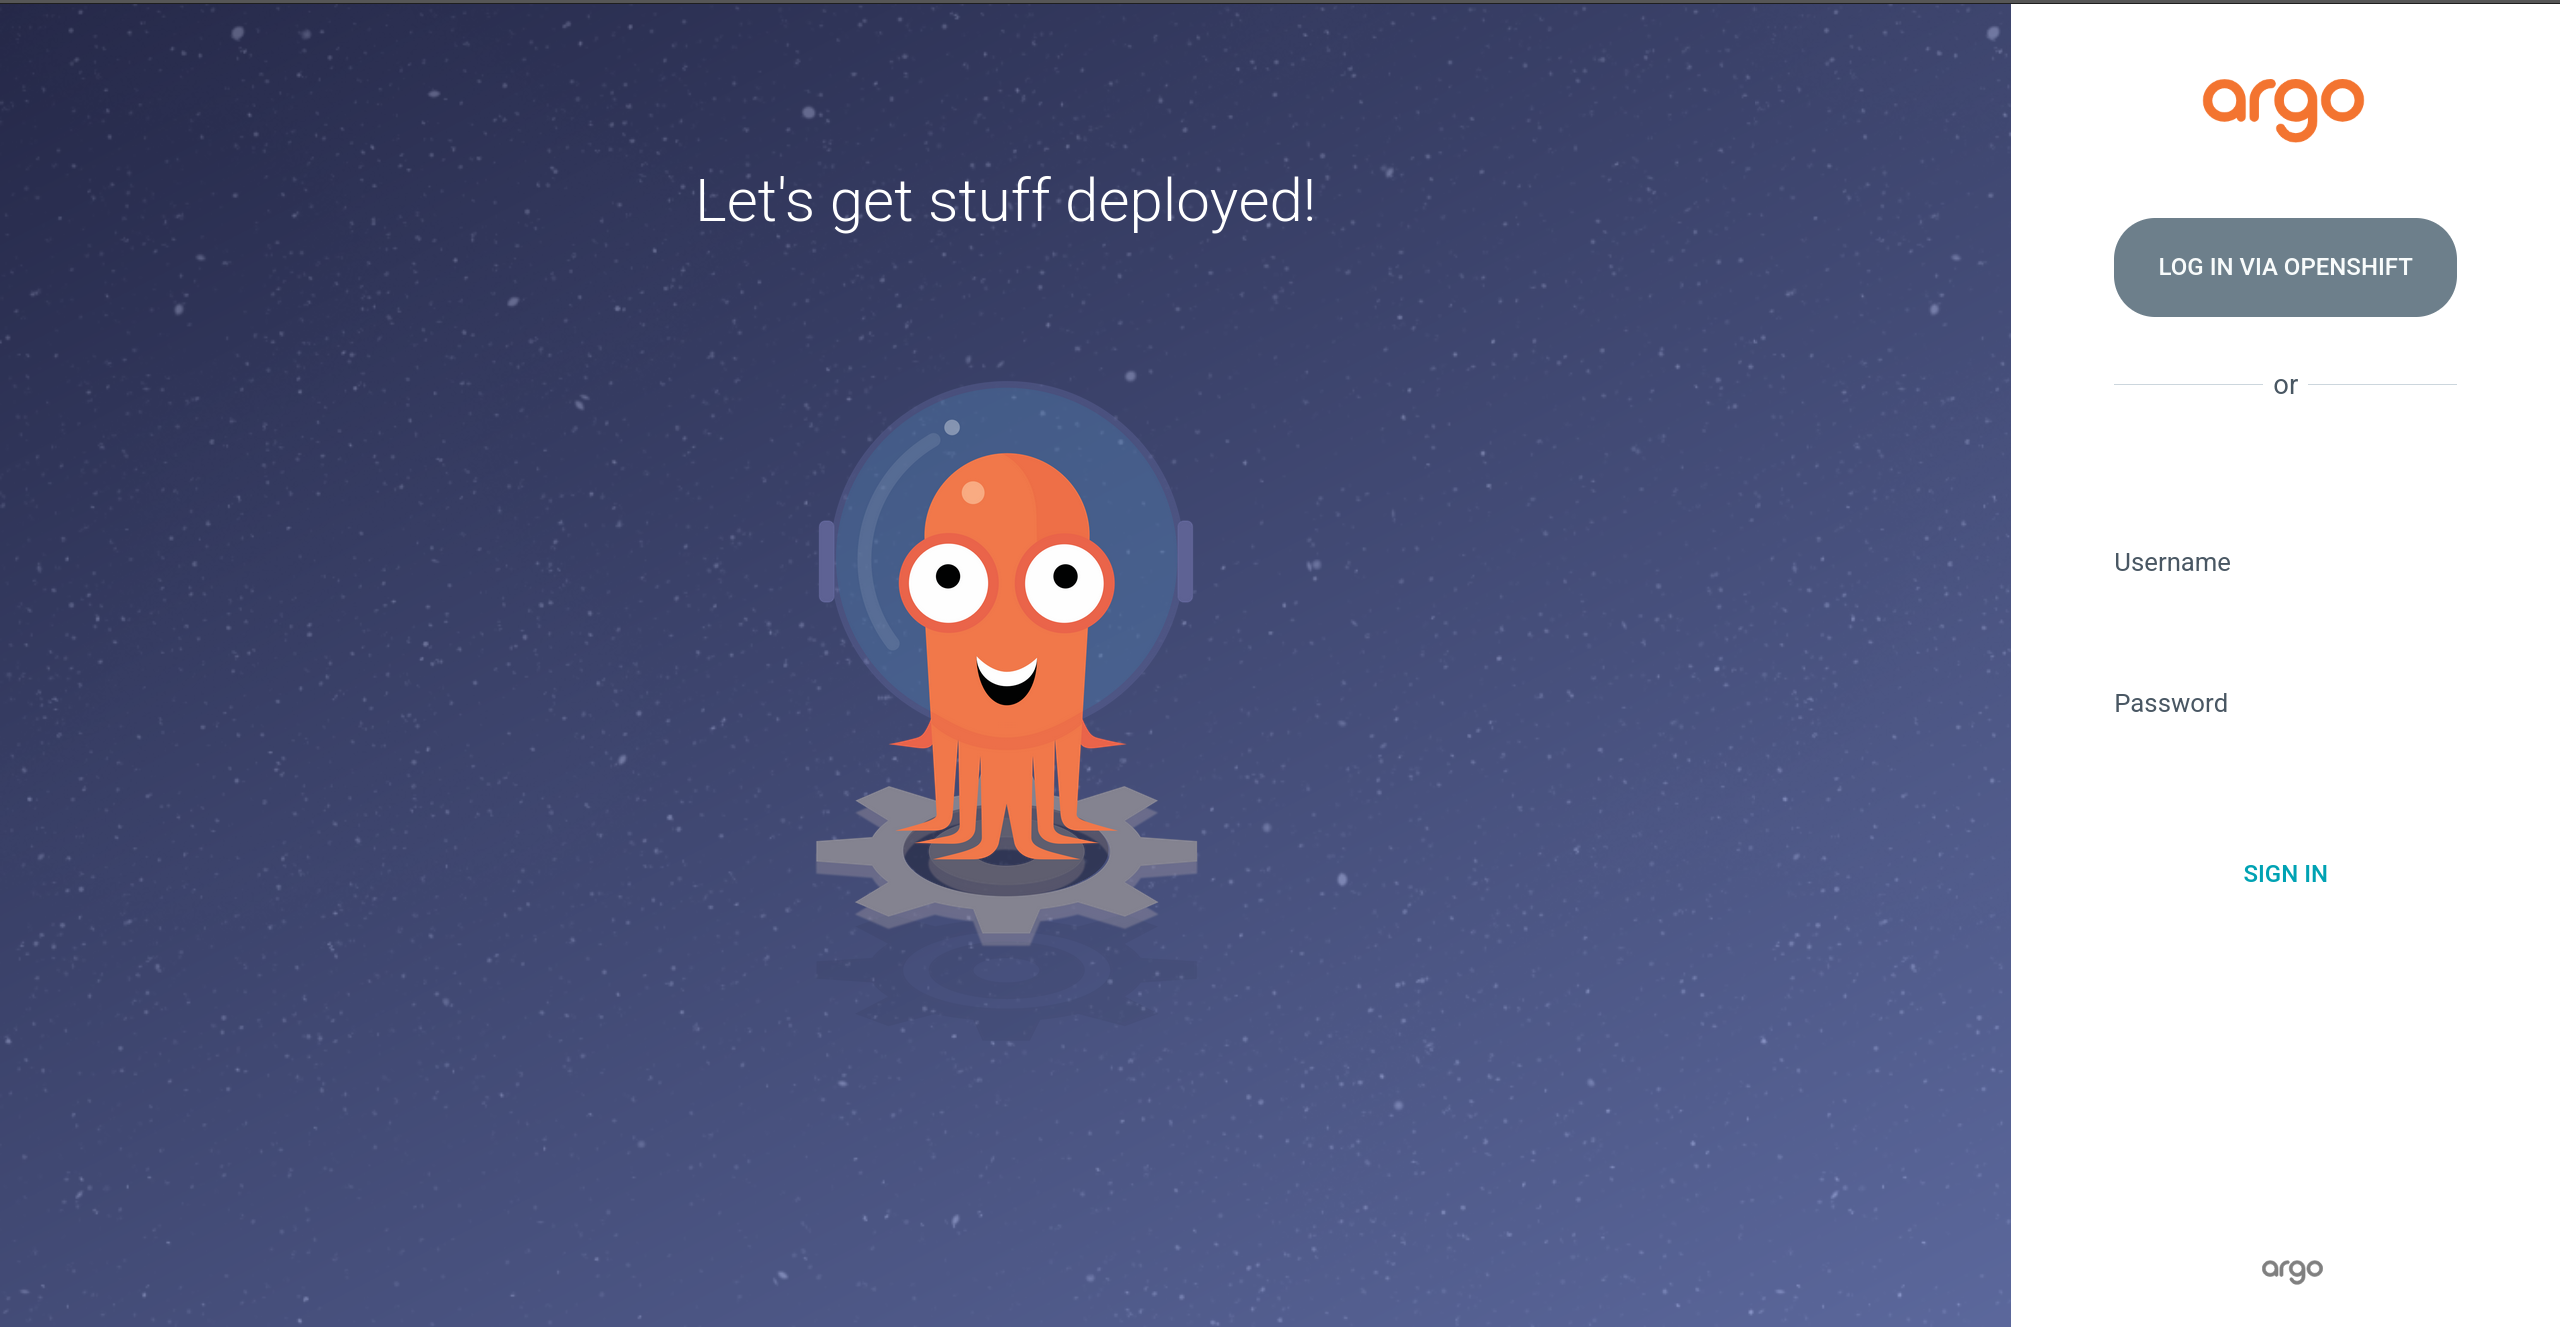Viewport: 2560px width, 1327px height.
Task: Click the Password label text
Action: [2170, 702]
